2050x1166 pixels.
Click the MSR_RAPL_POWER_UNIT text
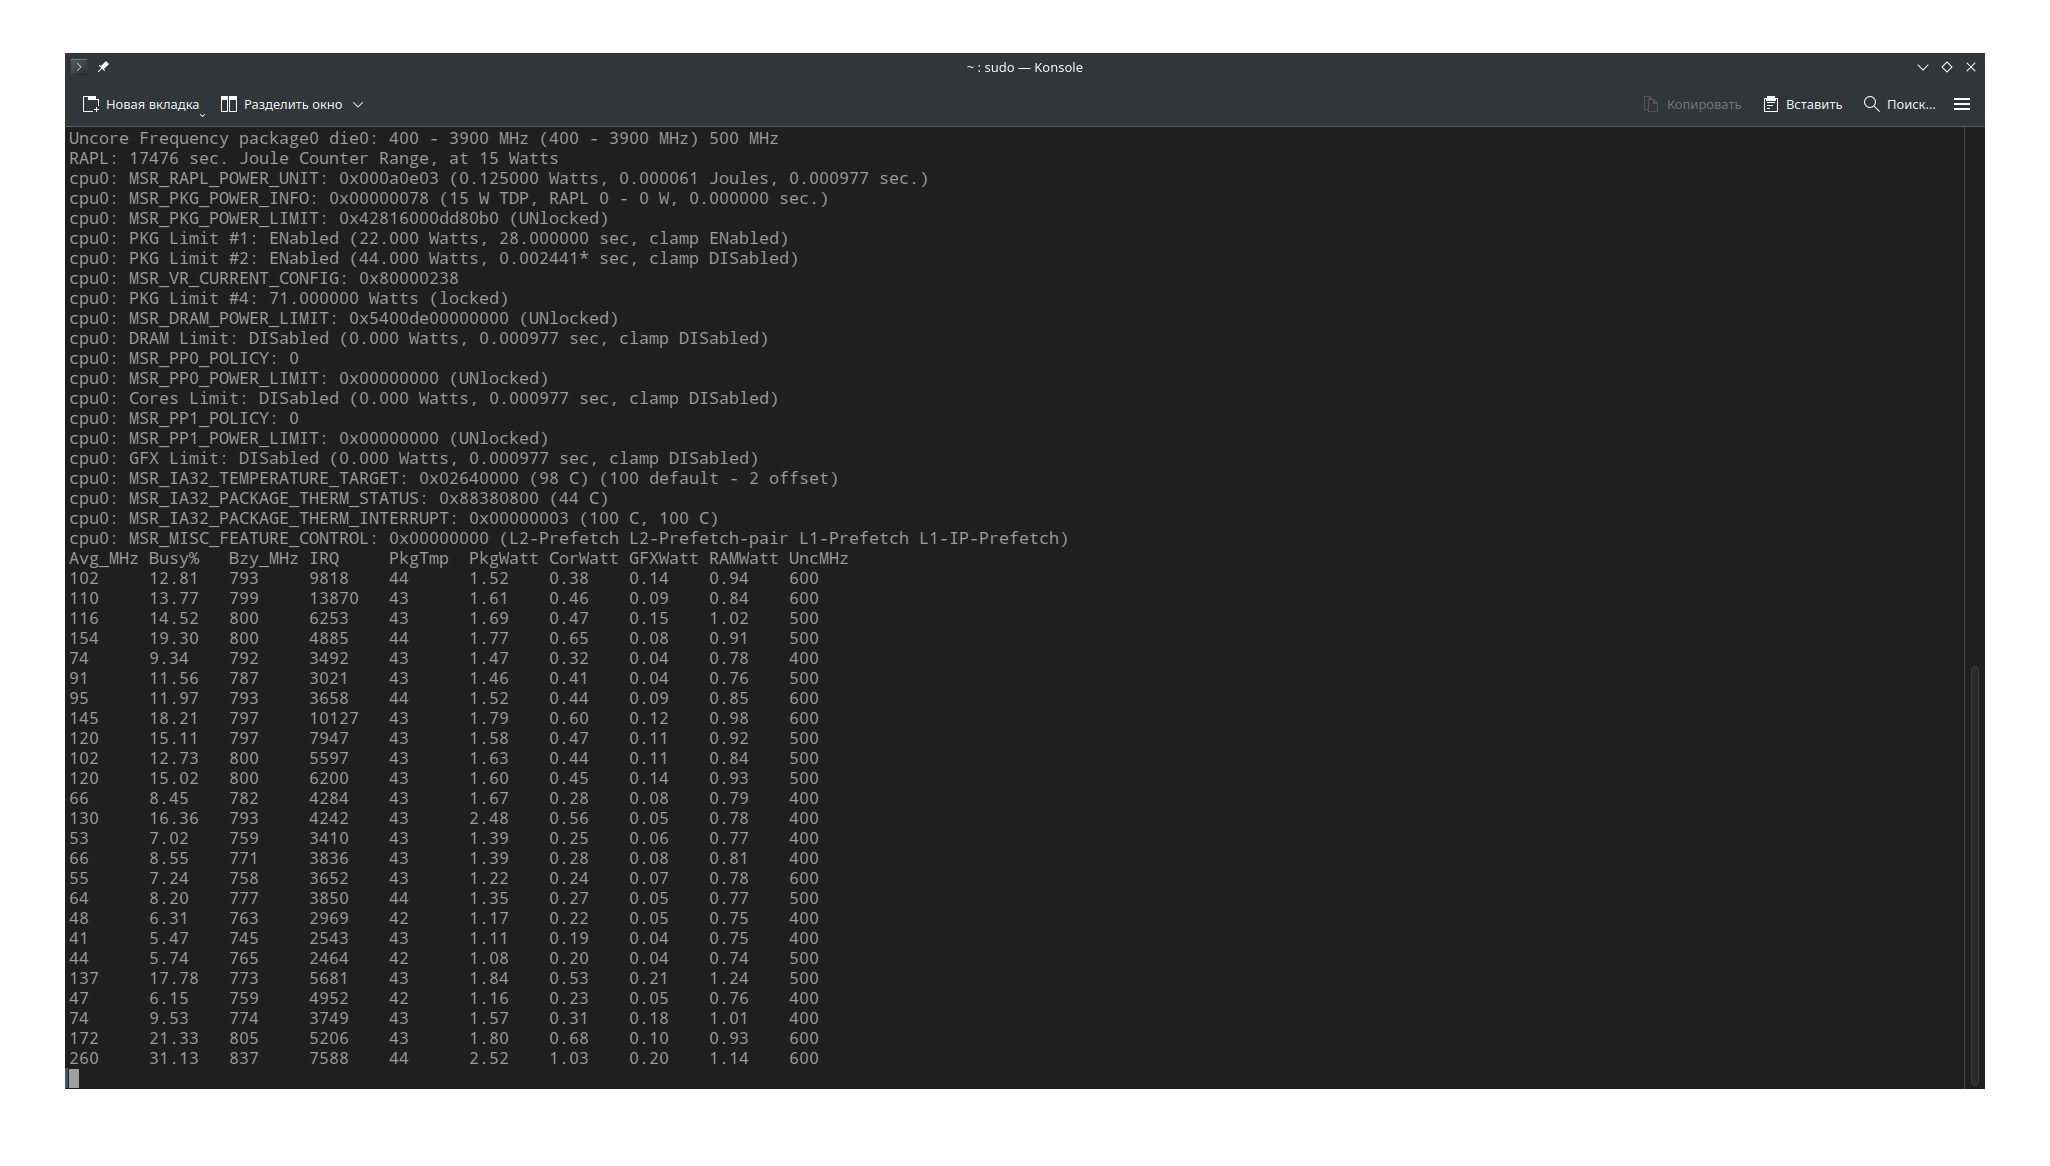click(x=223, y=178)
